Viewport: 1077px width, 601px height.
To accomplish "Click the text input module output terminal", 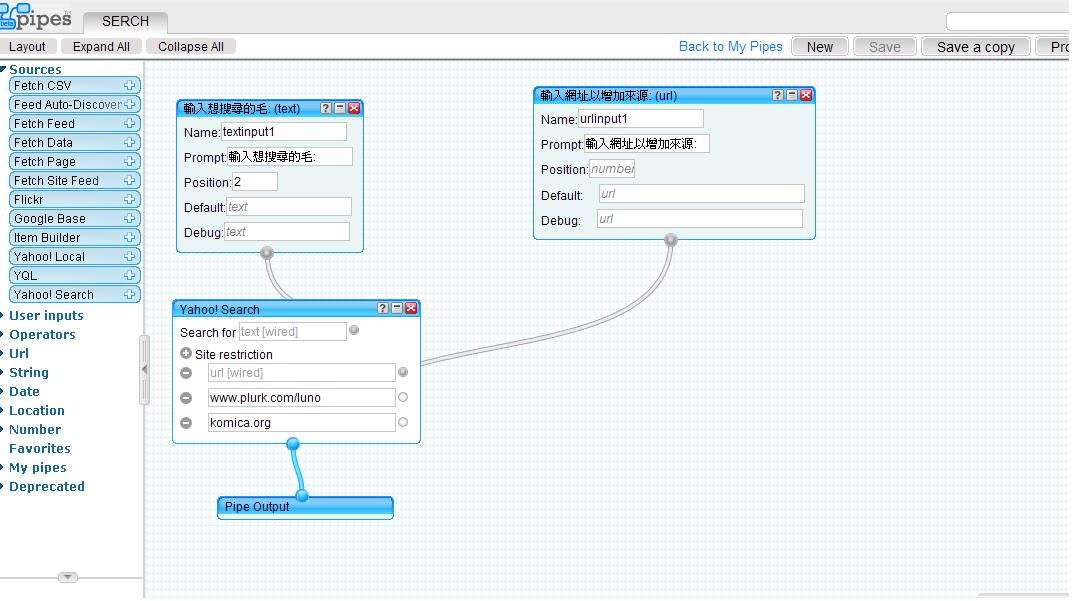I will click(x=267, y=253).
